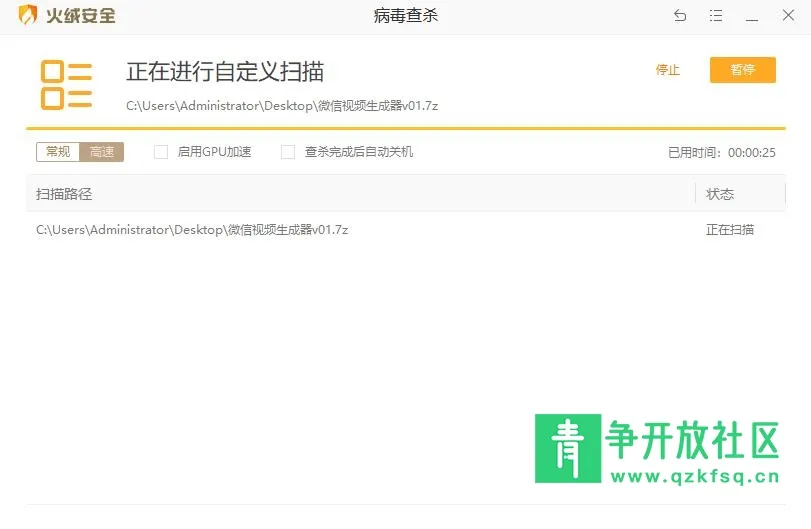Screen dimensions: 811x529
Task: Click the 病毒查杀 window title
Action: click(406, 16)
